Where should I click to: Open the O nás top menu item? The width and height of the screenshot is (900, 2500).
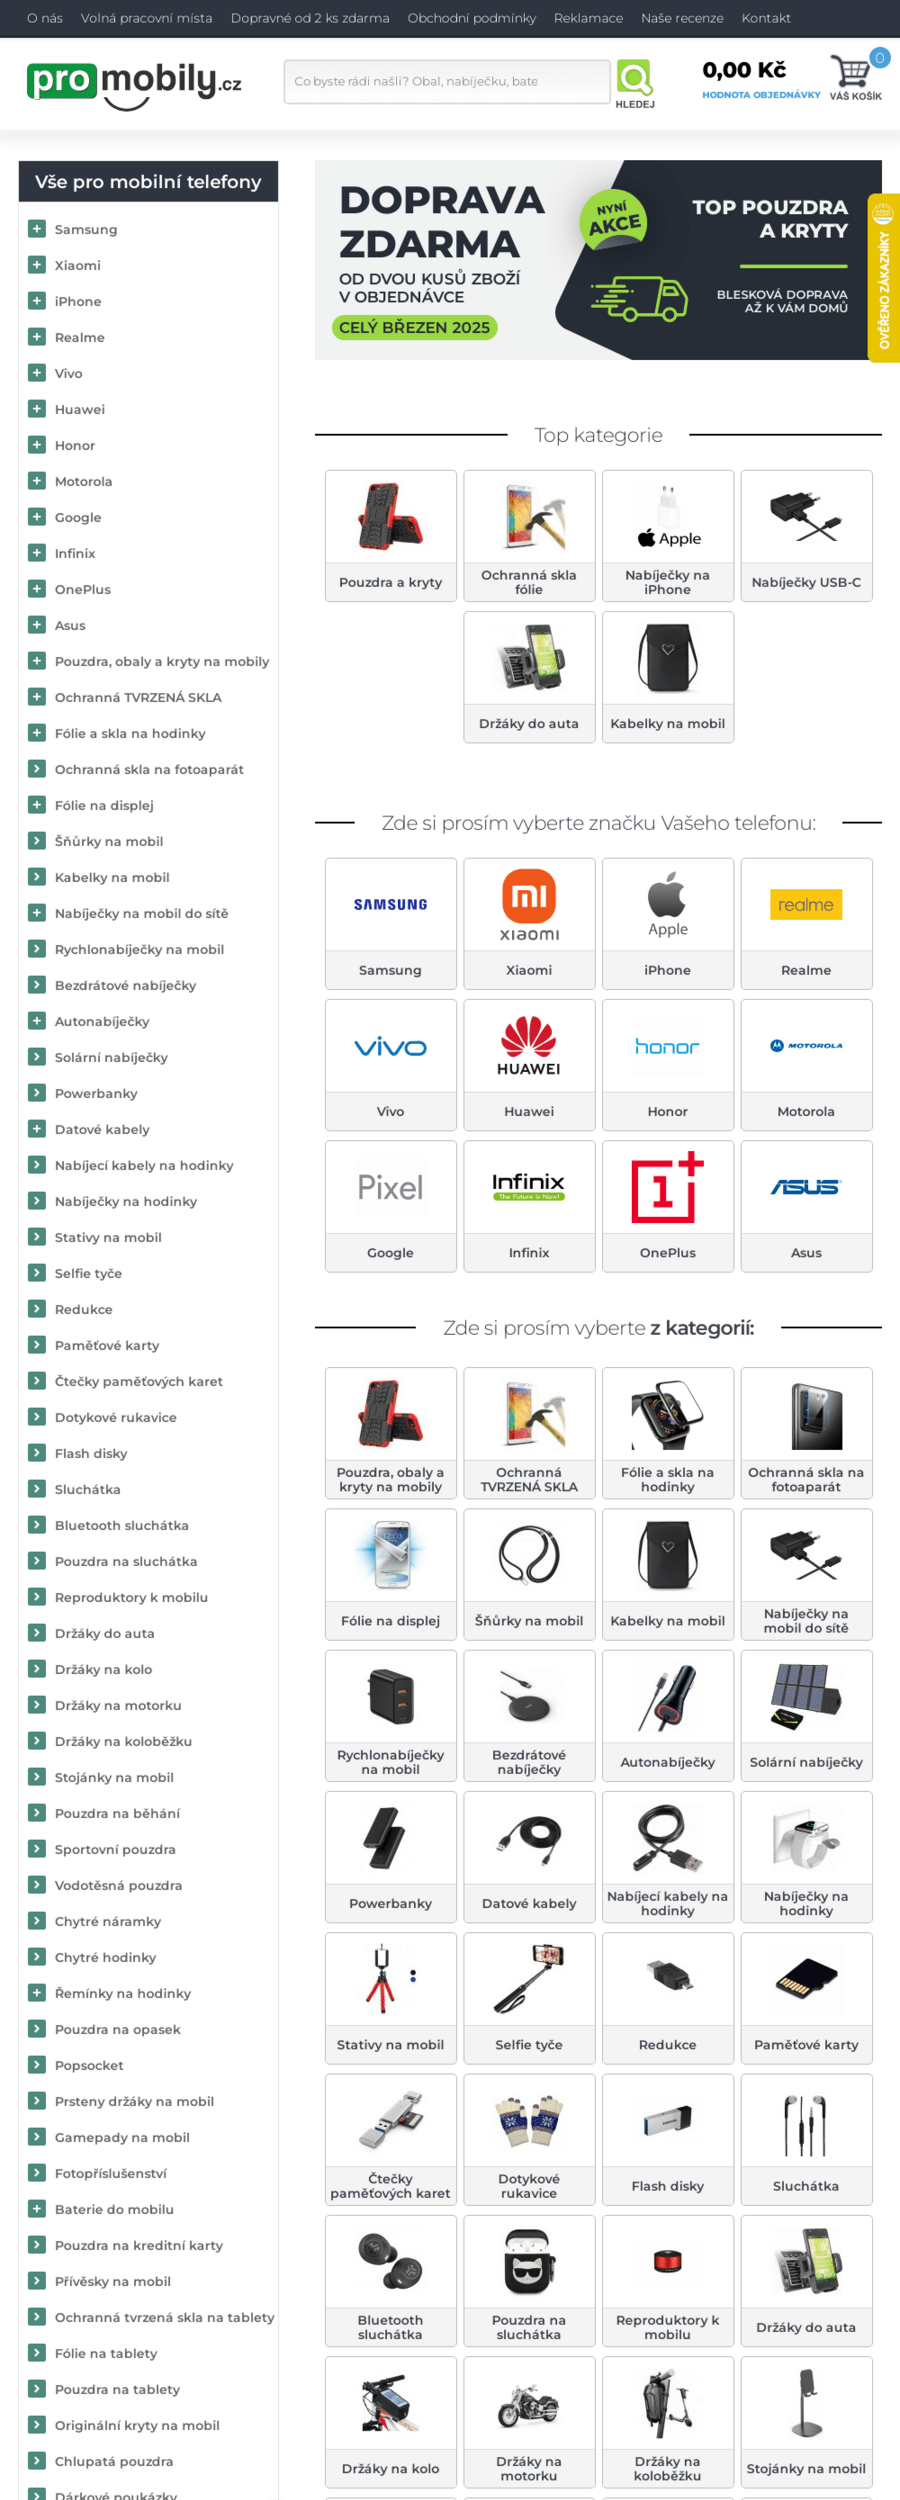coord(45,18)
